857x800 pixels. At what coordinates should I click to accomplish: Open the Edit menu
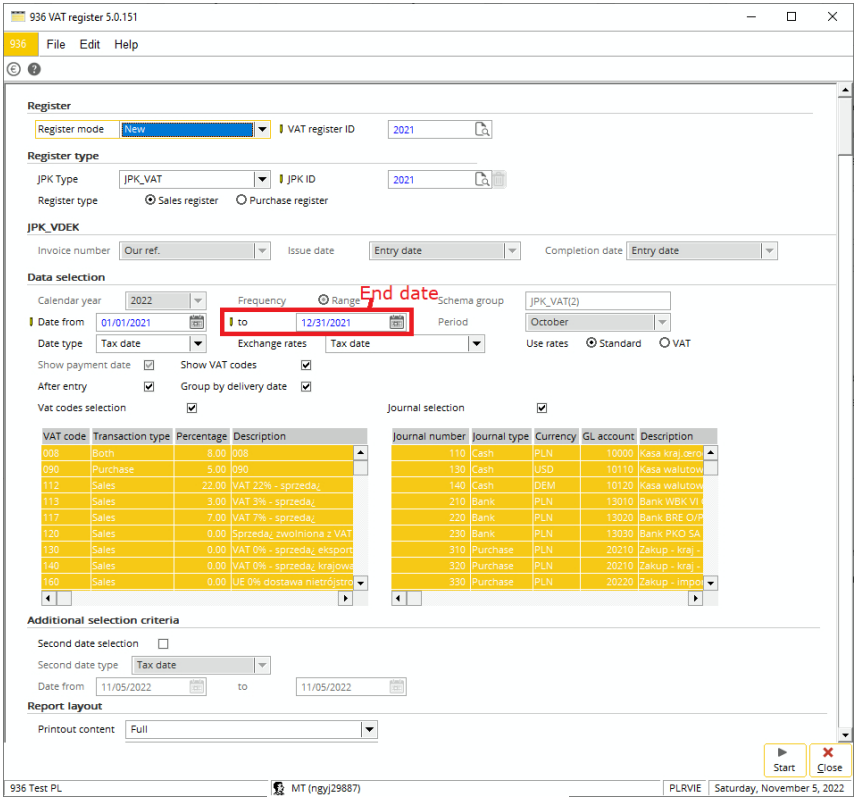click(x=90, y=44)
